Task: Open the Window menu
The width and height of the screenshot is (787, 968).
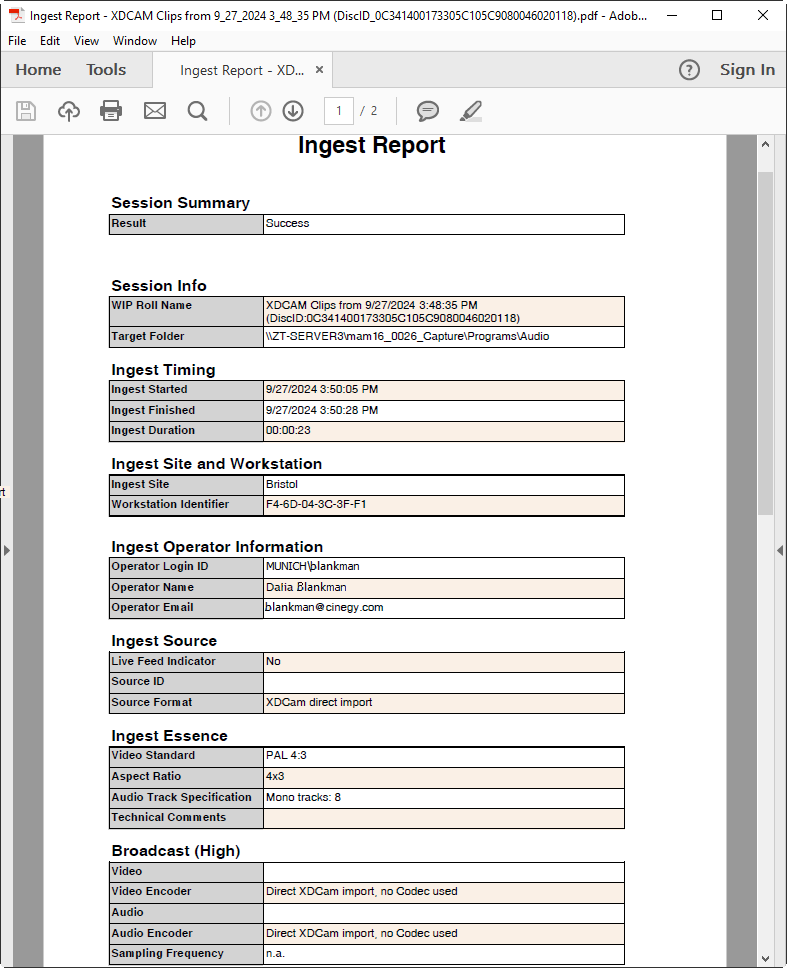Action: [135, 41]
